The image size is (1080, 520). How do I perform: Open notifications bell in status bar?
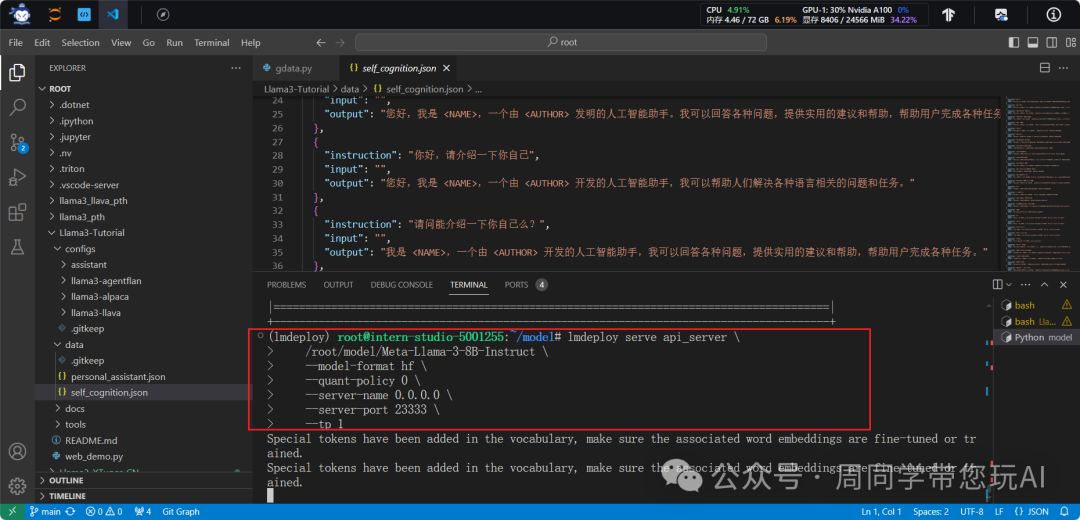[x=1064, y=512]
